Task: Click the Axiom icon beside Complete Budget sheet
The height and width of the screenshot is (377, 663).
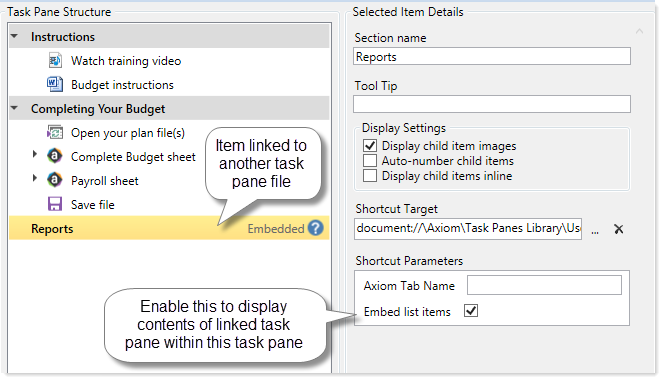Action: [x=55, y=156]
